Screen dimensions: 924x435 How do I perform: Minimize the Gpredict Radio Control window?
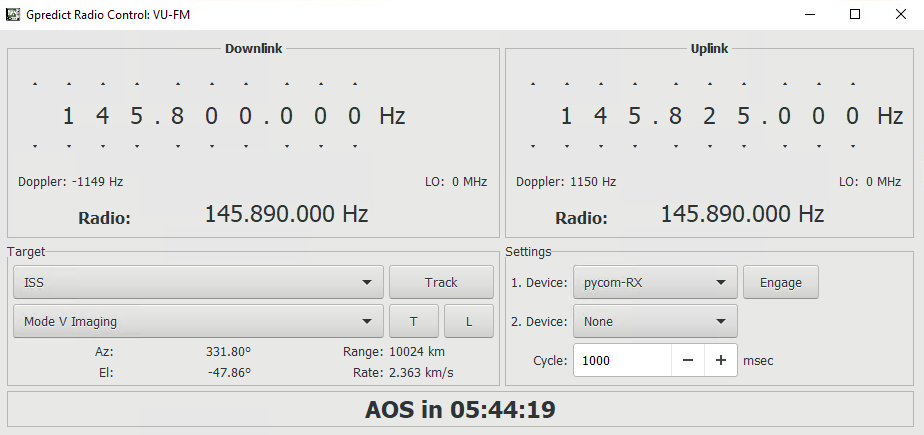(809, 15)
